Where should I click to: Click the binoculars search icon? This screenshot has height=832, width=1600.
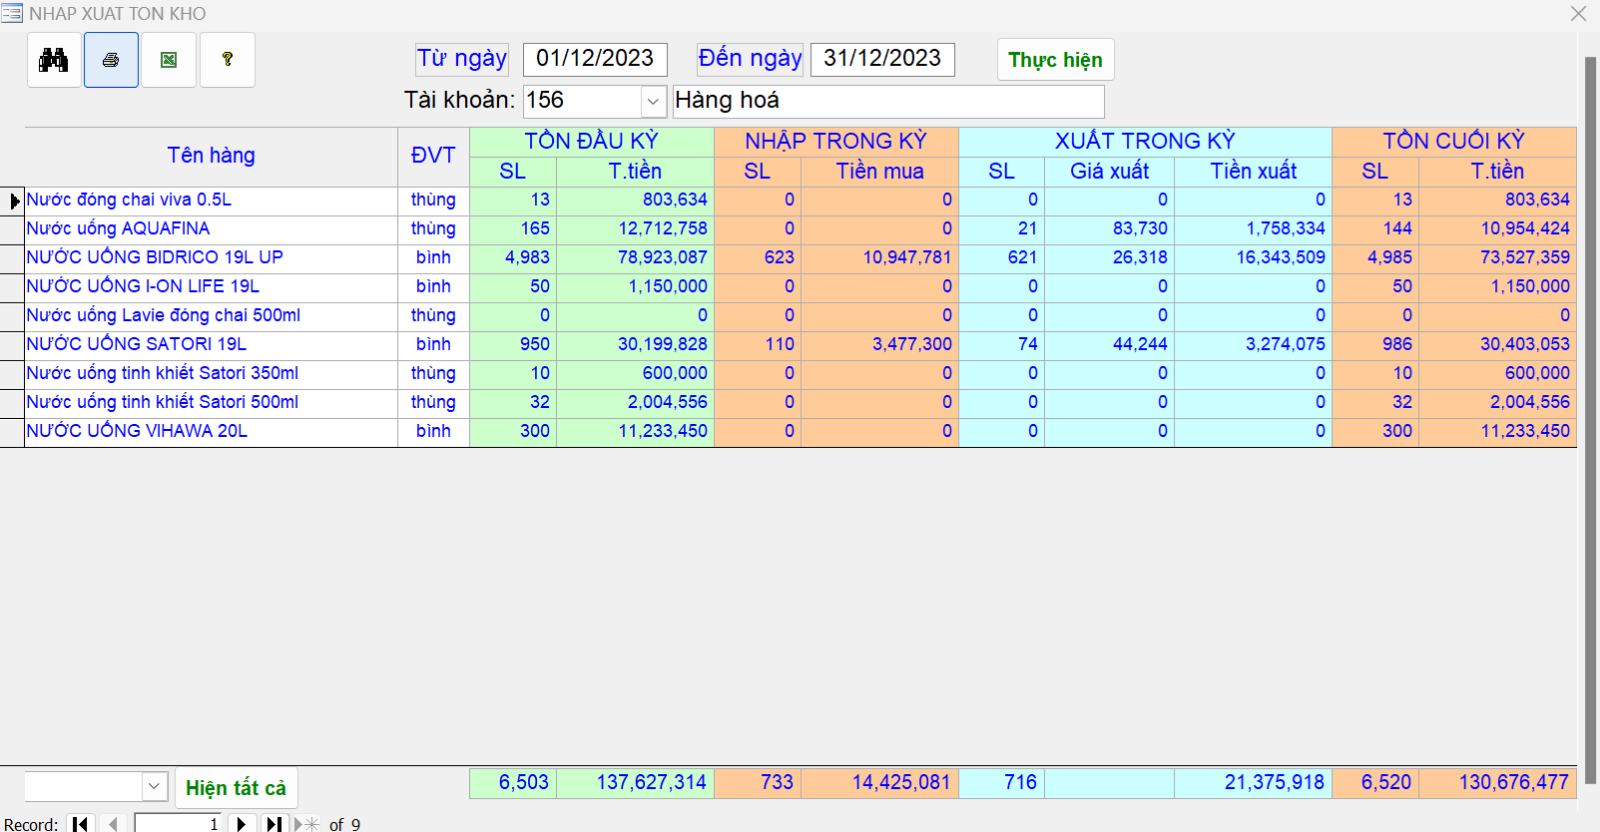click(54, 60)
